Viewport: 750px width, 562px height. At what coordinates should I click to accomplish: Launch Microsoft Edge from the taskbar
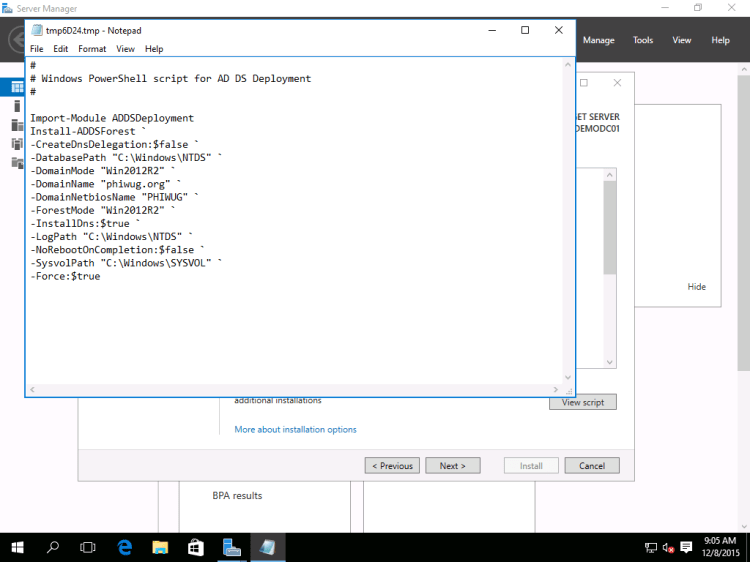click(125, 547)
